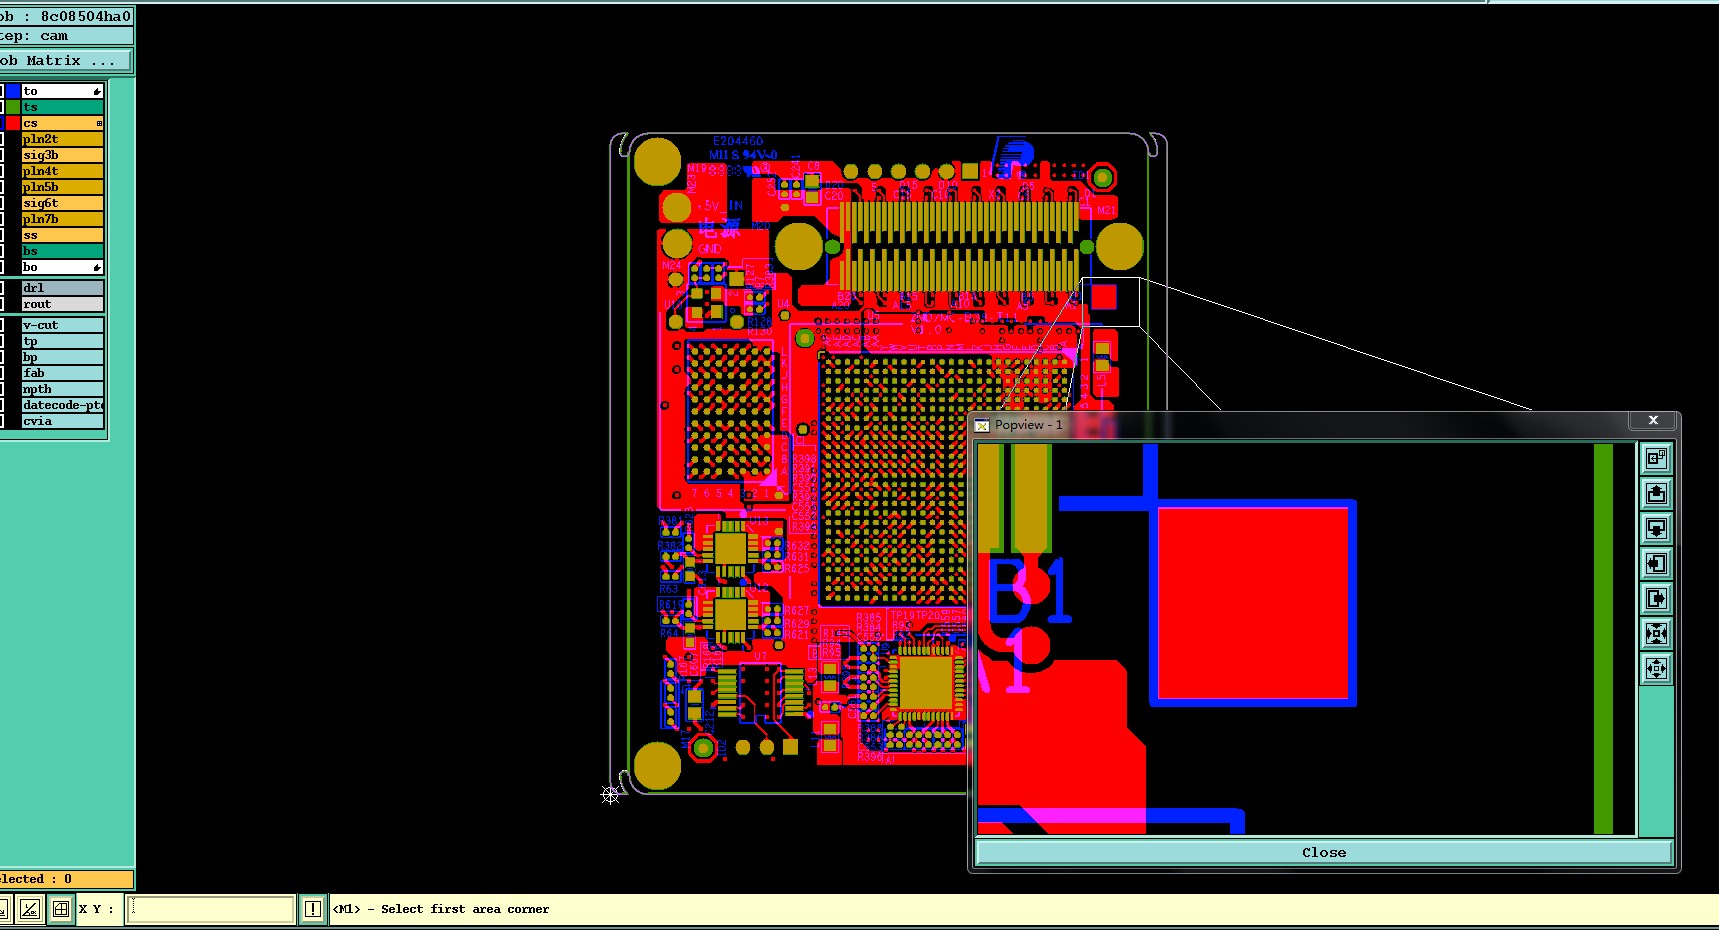
Task: Select the 'pln2t' layer name
Action: tap(62, 139)
